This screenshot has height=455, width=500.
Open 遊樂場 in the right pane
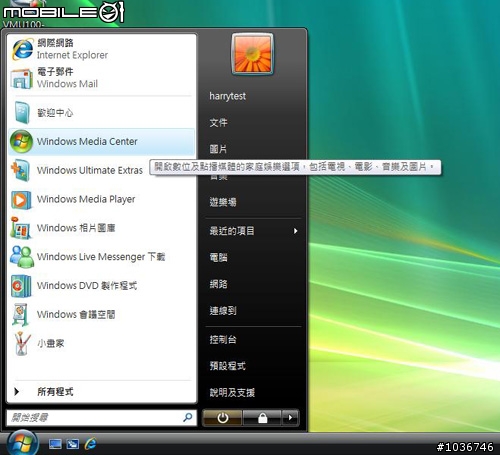[x=223, y=202]
